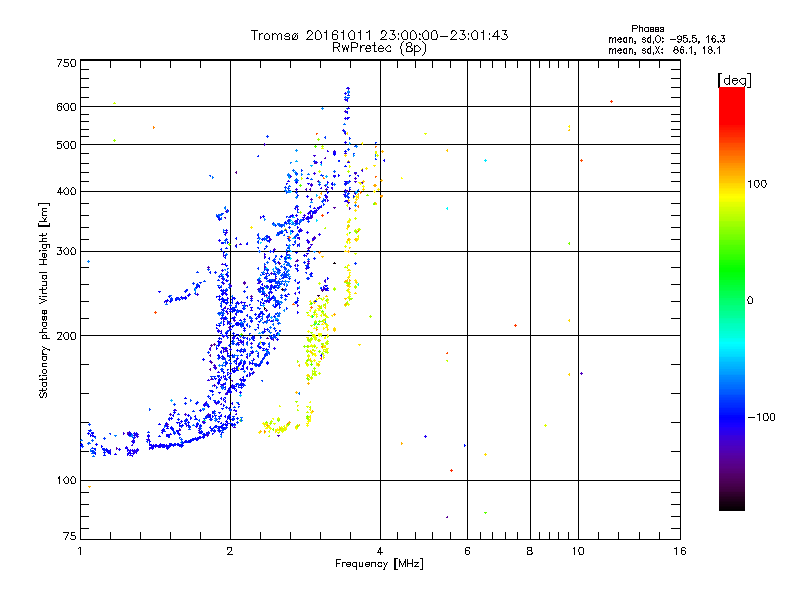The height and width of the screenshot is (600, 800).
Task: Click the colorbar tick label "100"
Action: (x=757, y=184)
